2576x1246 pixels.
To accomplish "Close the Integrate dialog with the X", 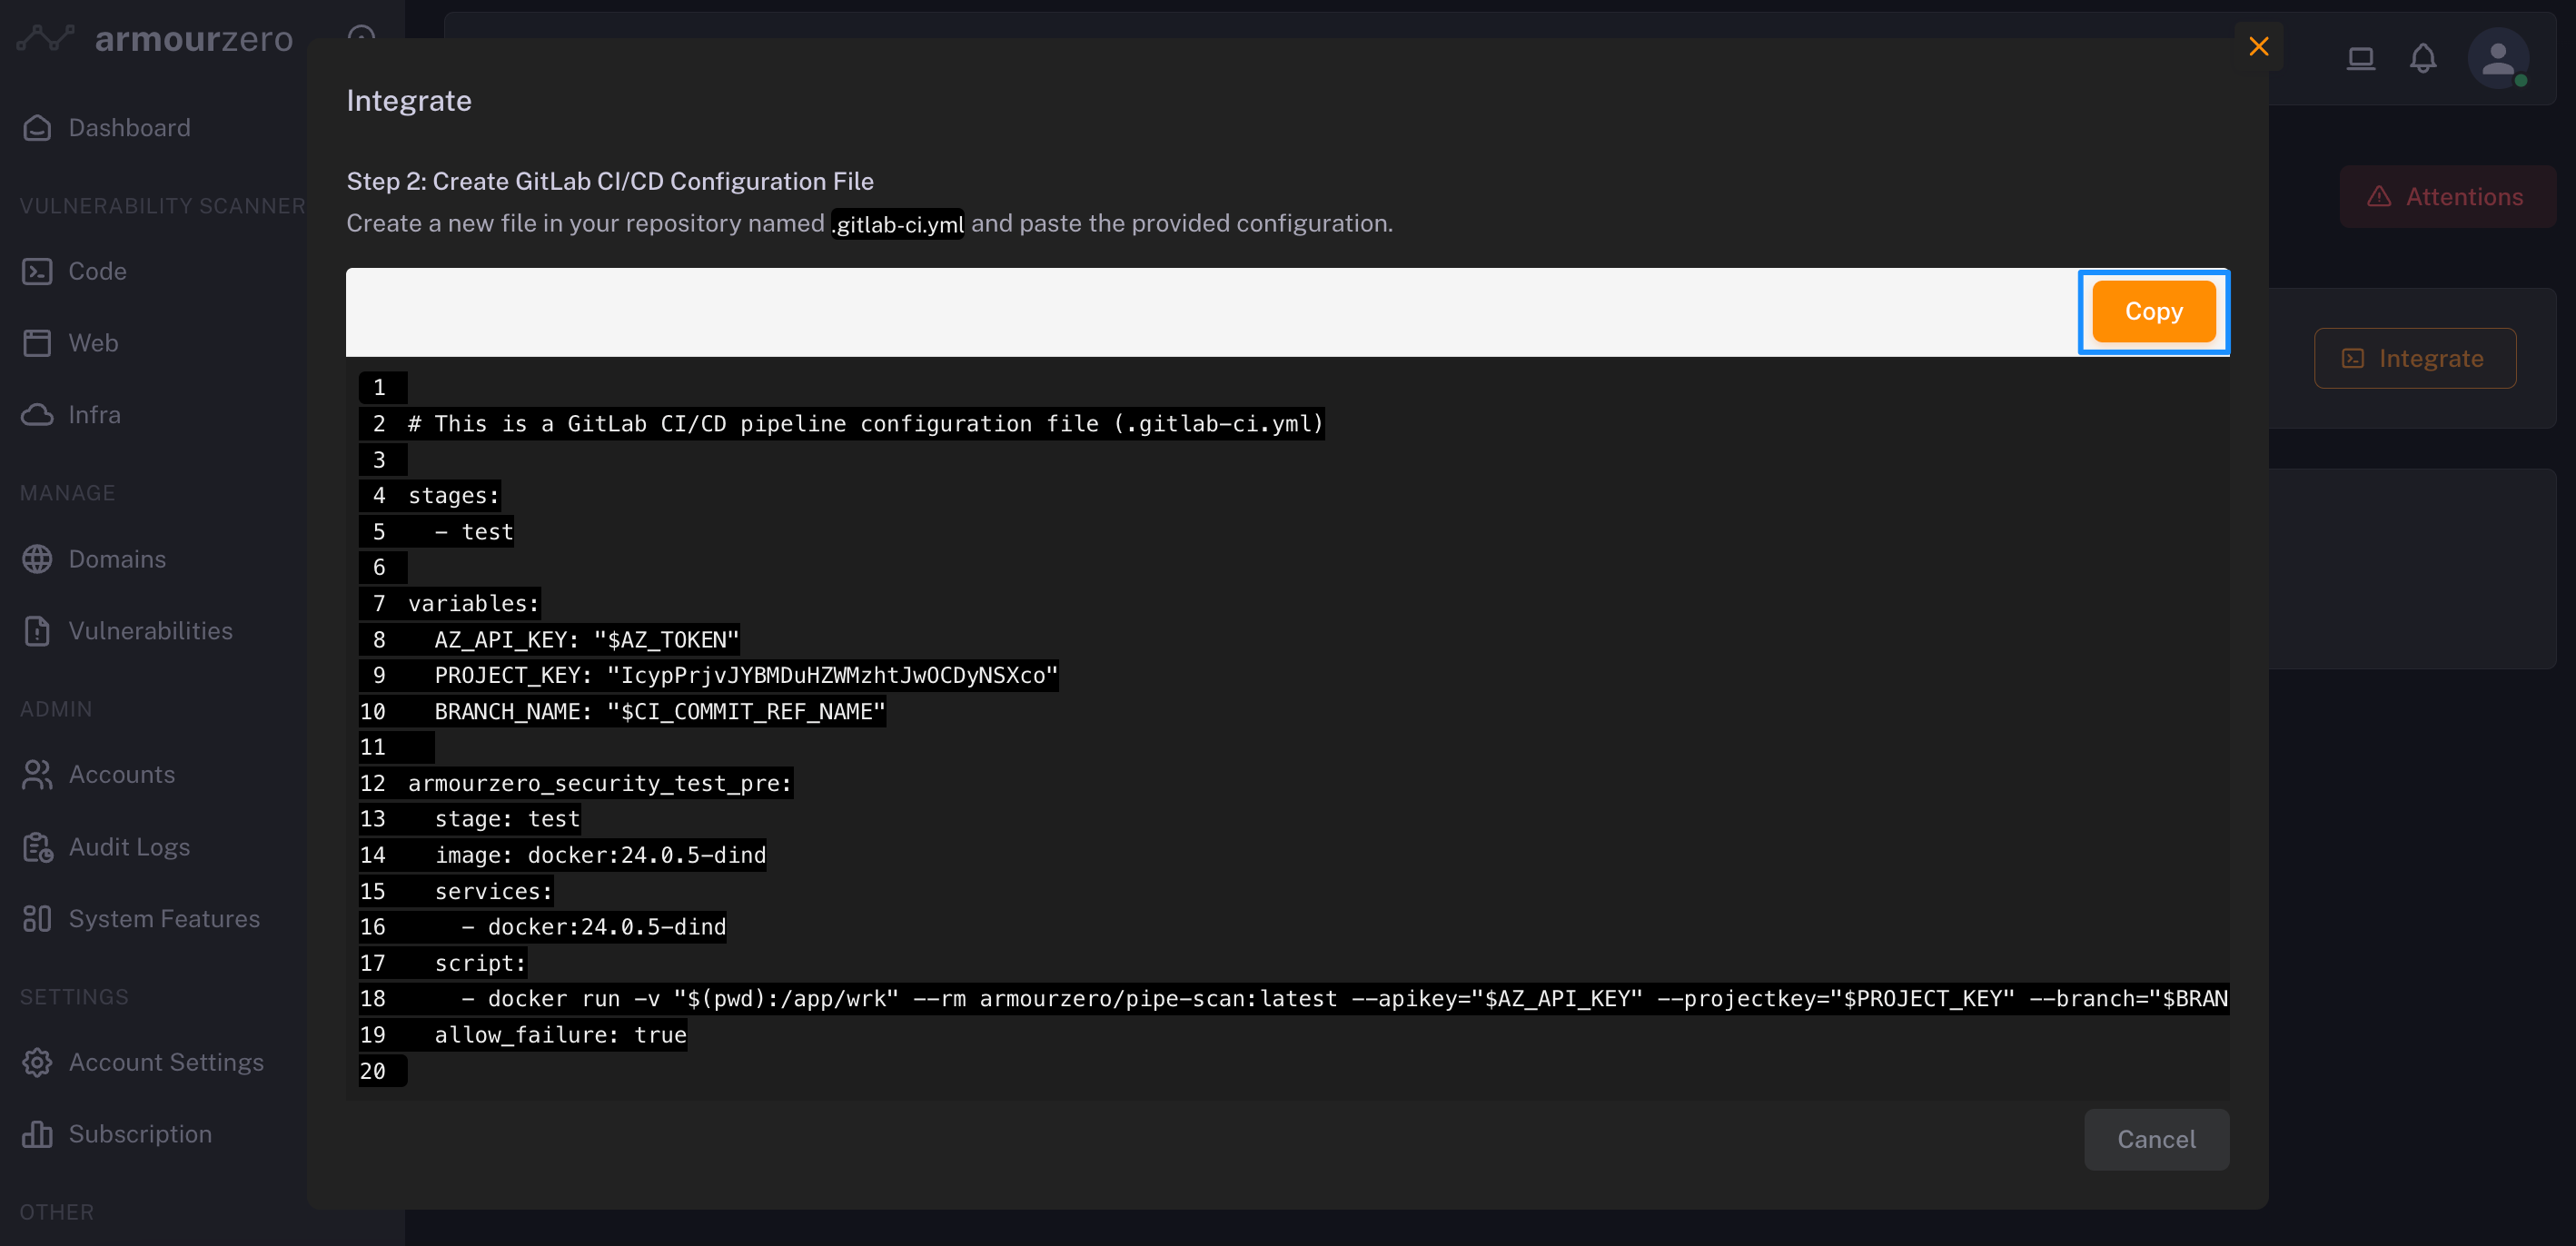I will tap(2258, 46).
